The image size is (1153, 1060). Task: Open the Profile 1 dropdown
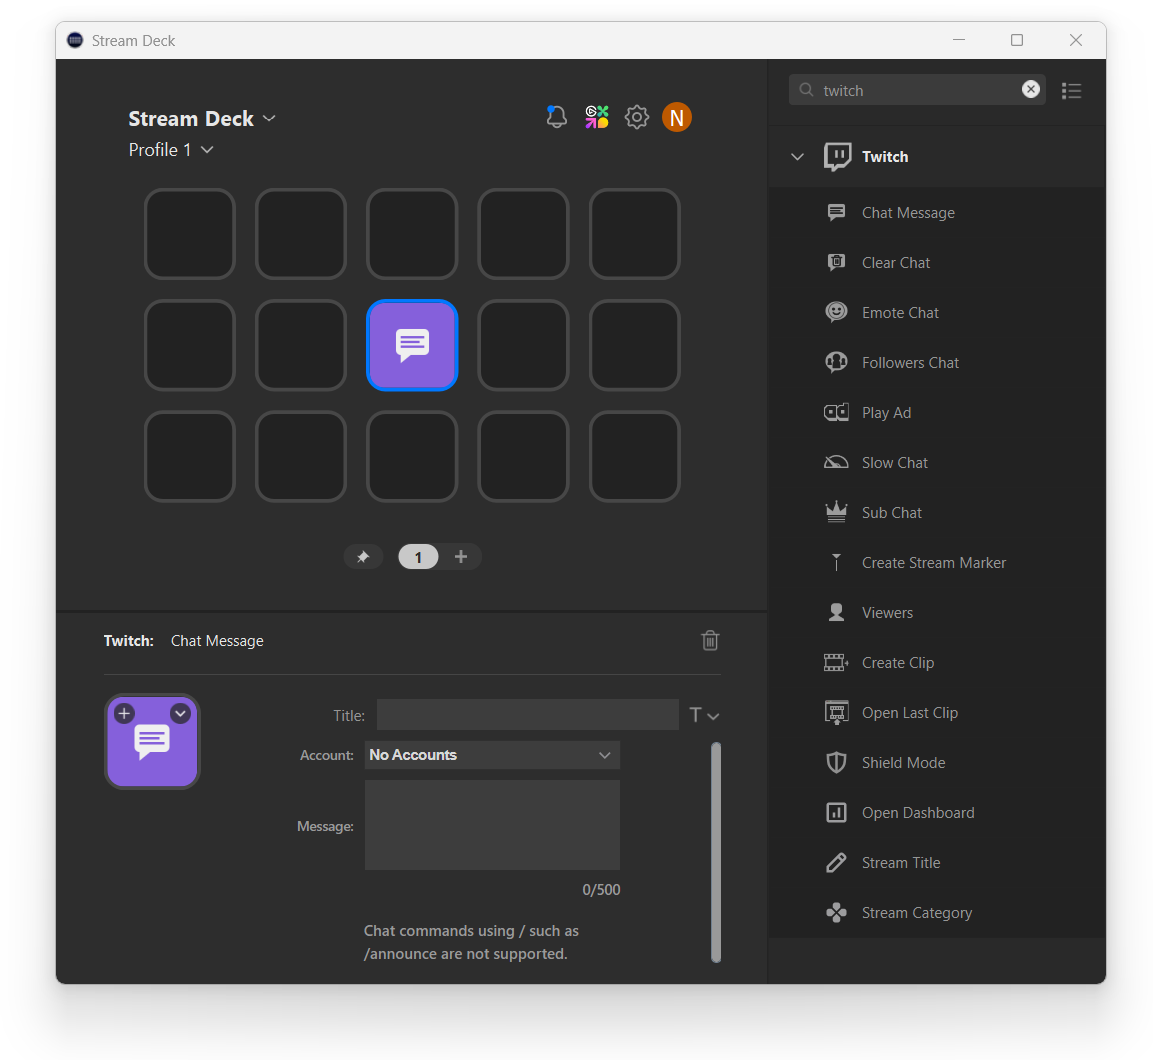[x=207, y=149]
